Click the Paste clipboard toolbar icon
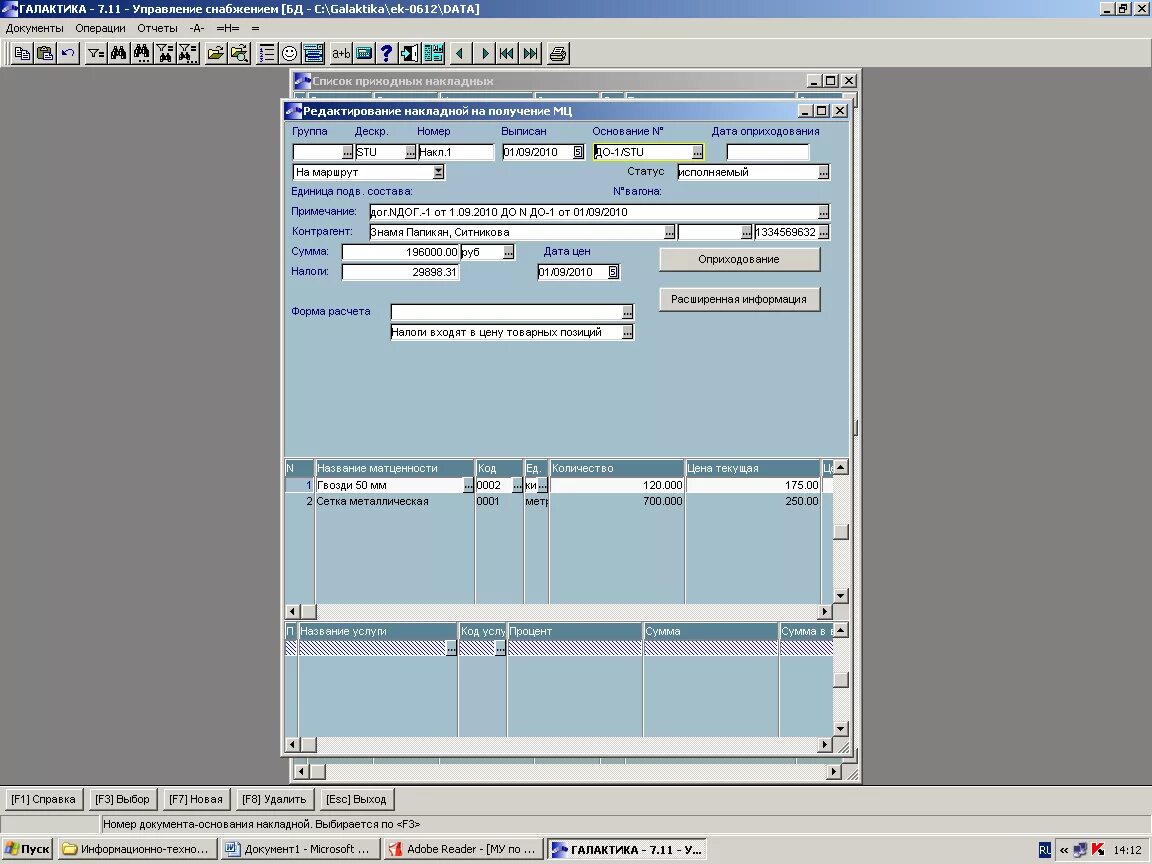The height and width of the screenshot is (864, 1152). [x=45, y=53]
